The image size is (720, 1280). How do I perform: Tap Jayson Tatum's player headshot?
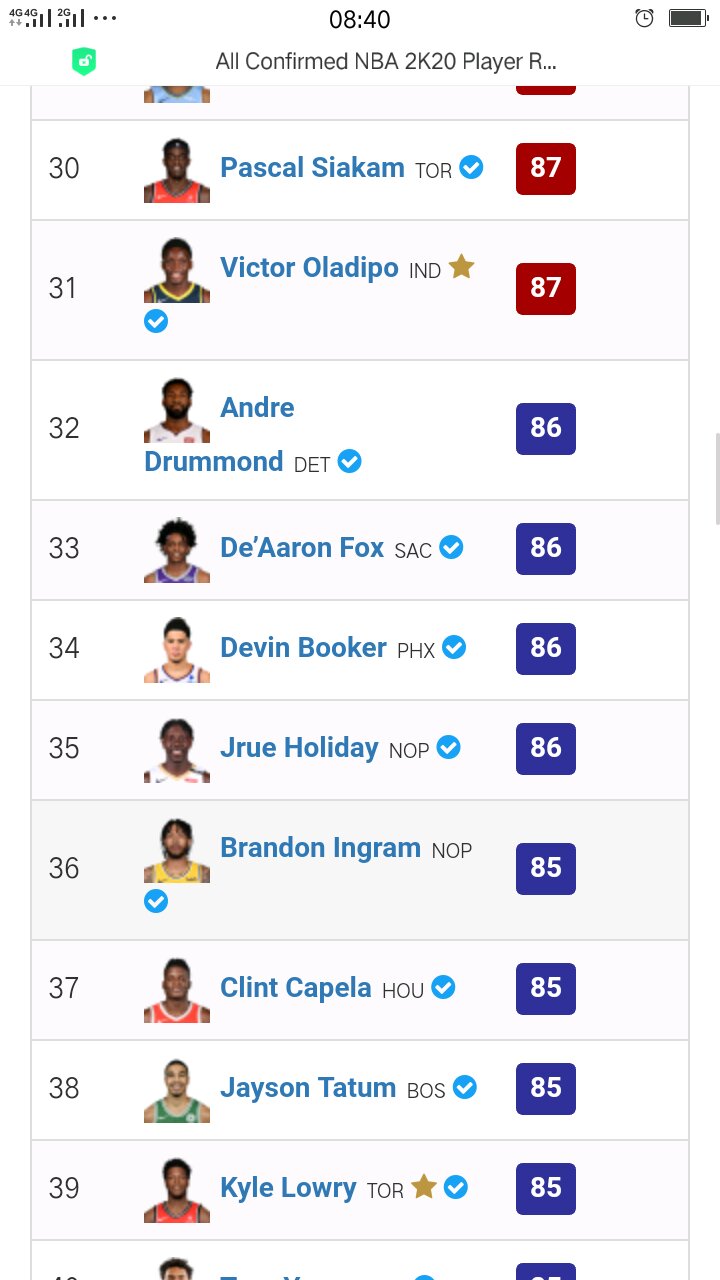pyautogui.click(x=177, y=1090)
